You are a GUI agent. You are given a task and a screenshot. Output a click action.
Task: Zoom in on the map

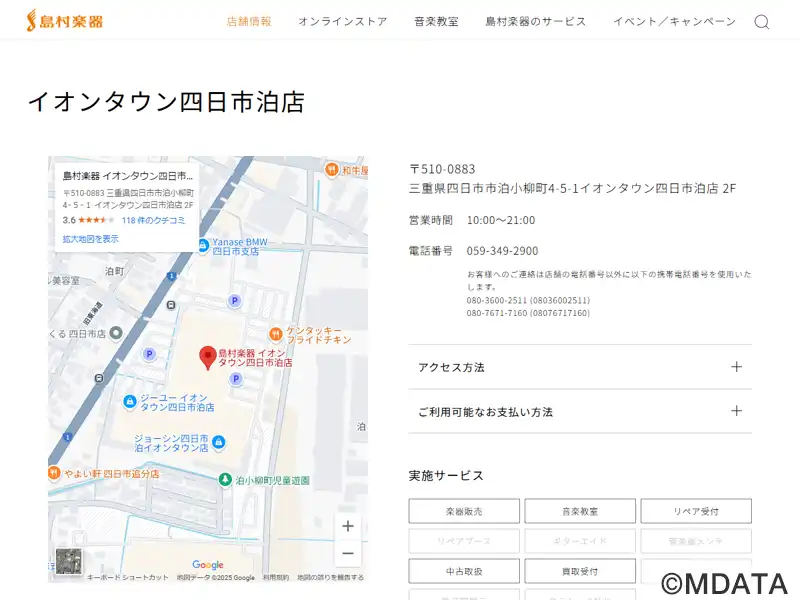(x=348, y=526)
